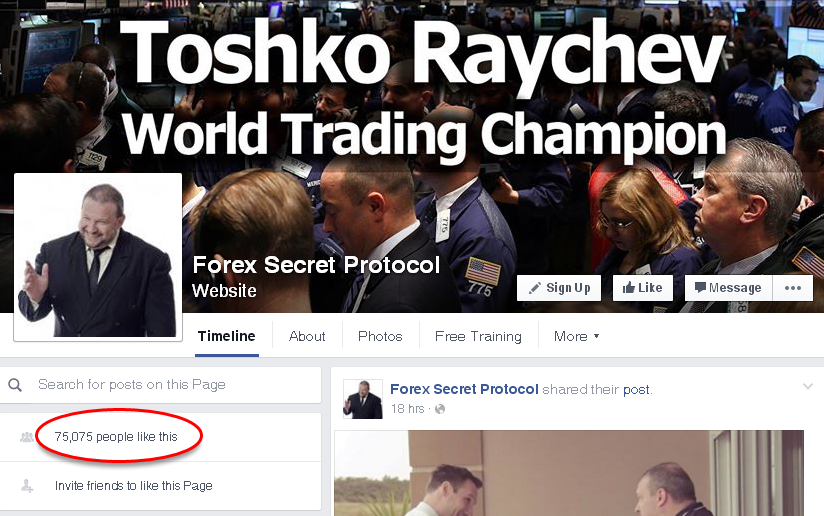
Task: Open Message via speech bubble button
Action: [x=728, y=288]
